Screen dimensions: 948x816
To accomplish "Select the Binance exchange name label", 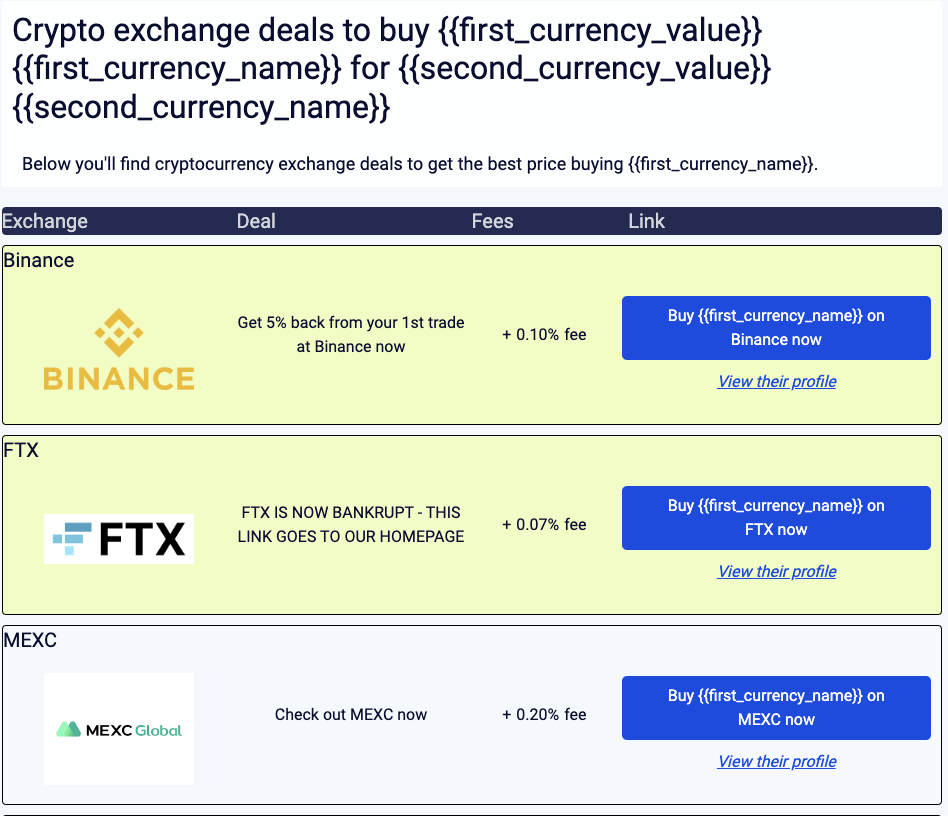I will coord(39,260).
